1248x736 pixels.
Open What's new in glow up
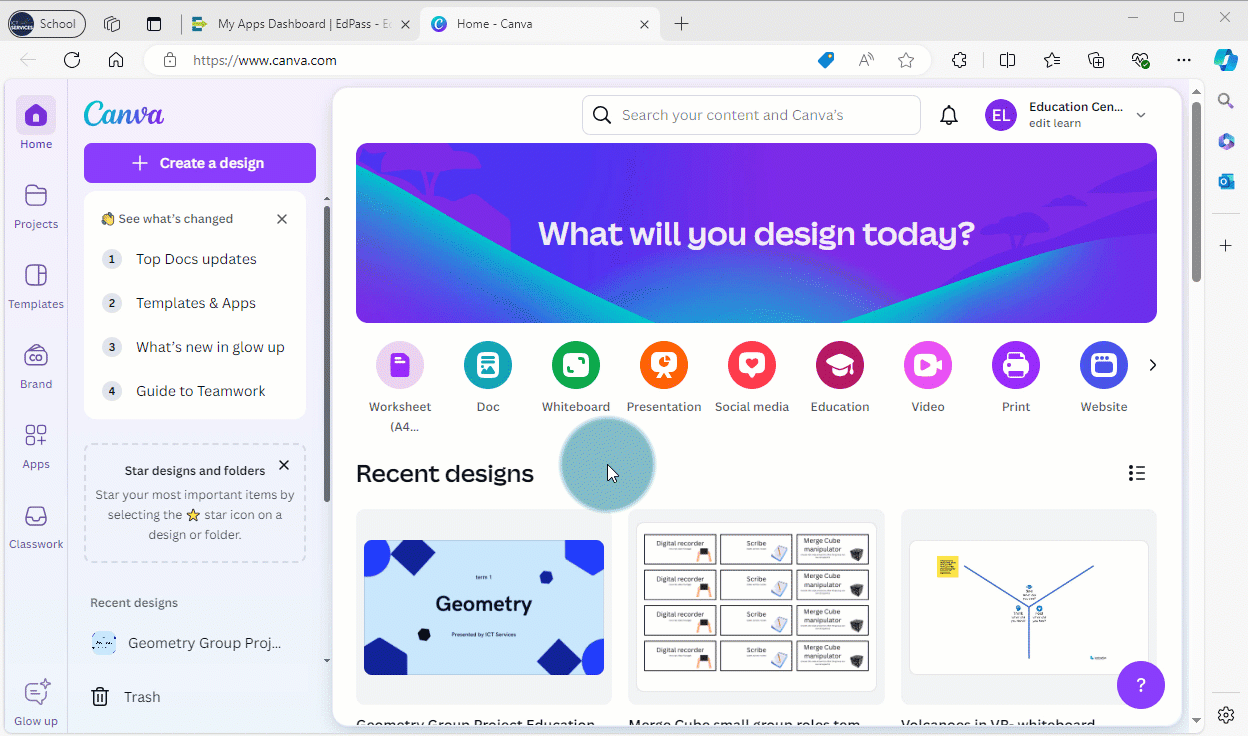[x=210, y=347]
